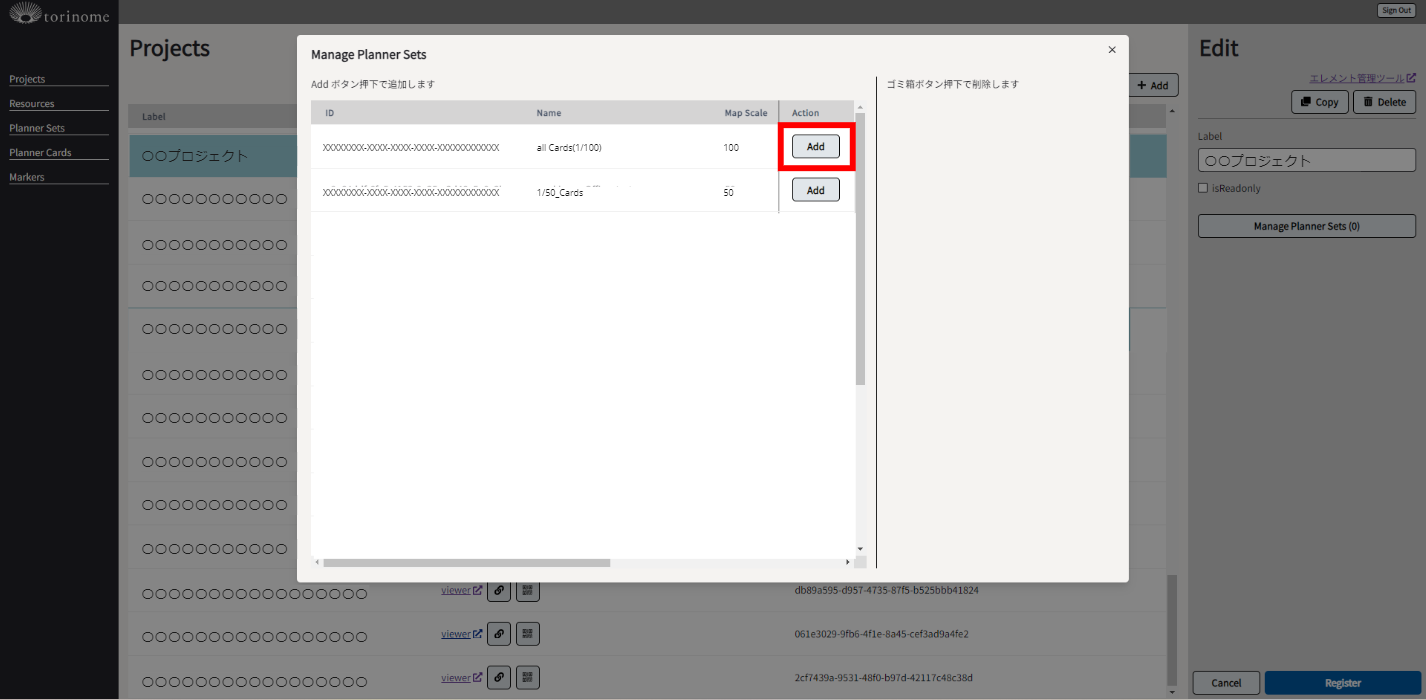Screen dimensions: 1426x700
Task: Open Resources in the sidebar
Action: coord(32,104)
